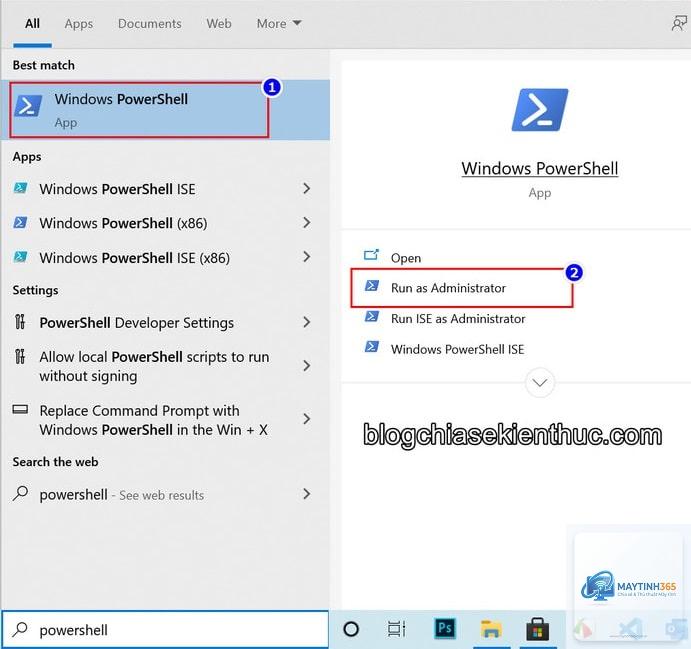Click the search magnifier in the search box
This screenshot has width=691, height=649.
click(x=20, y=629)
